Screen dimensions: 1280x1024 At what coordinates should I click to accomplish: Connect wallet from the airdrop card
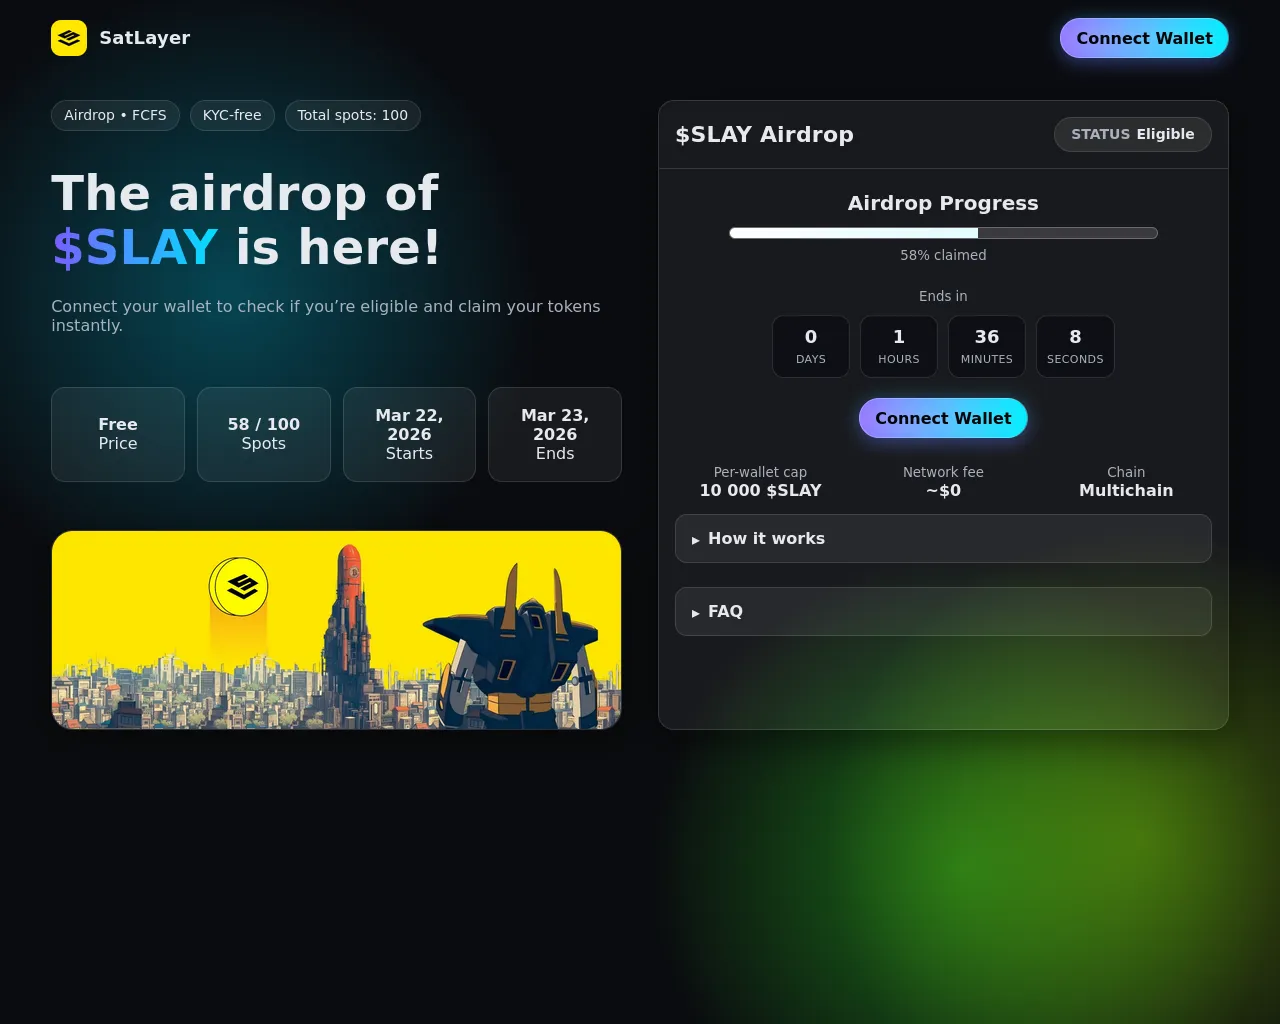coord(943,418)
